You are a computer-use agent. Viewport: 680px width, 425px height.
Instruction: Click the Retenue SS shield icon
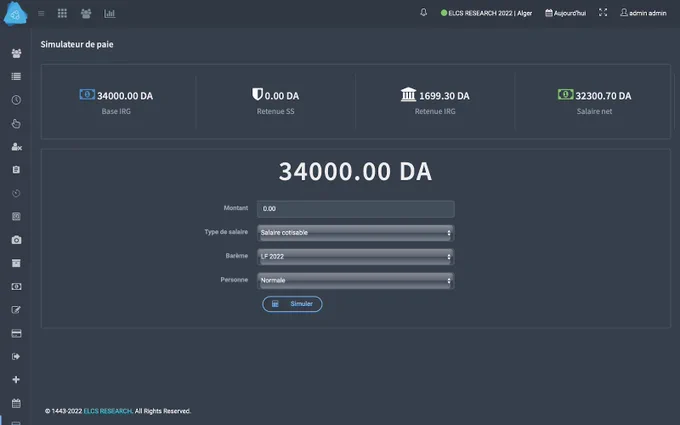257,94
